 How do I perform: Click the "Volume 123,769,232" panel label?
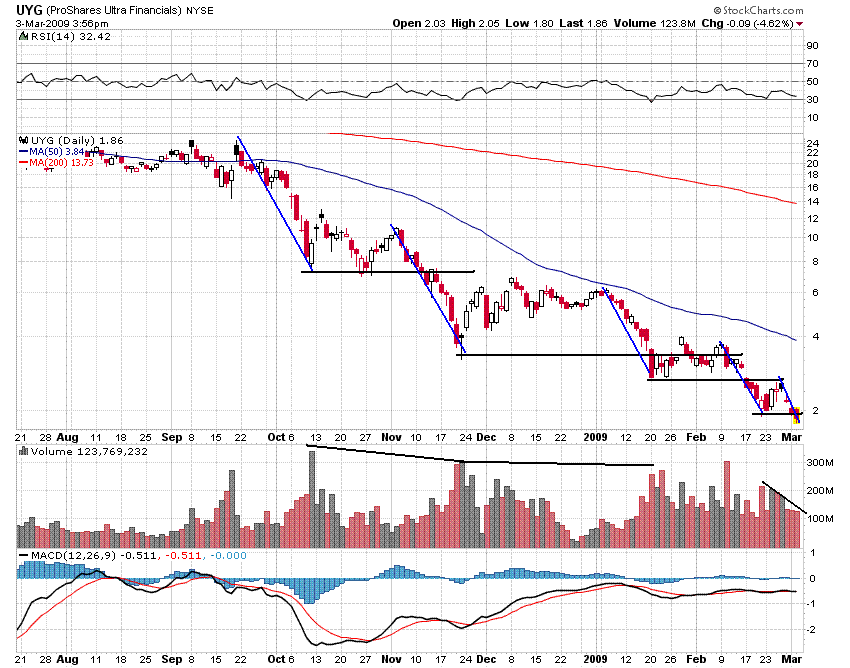89,451
